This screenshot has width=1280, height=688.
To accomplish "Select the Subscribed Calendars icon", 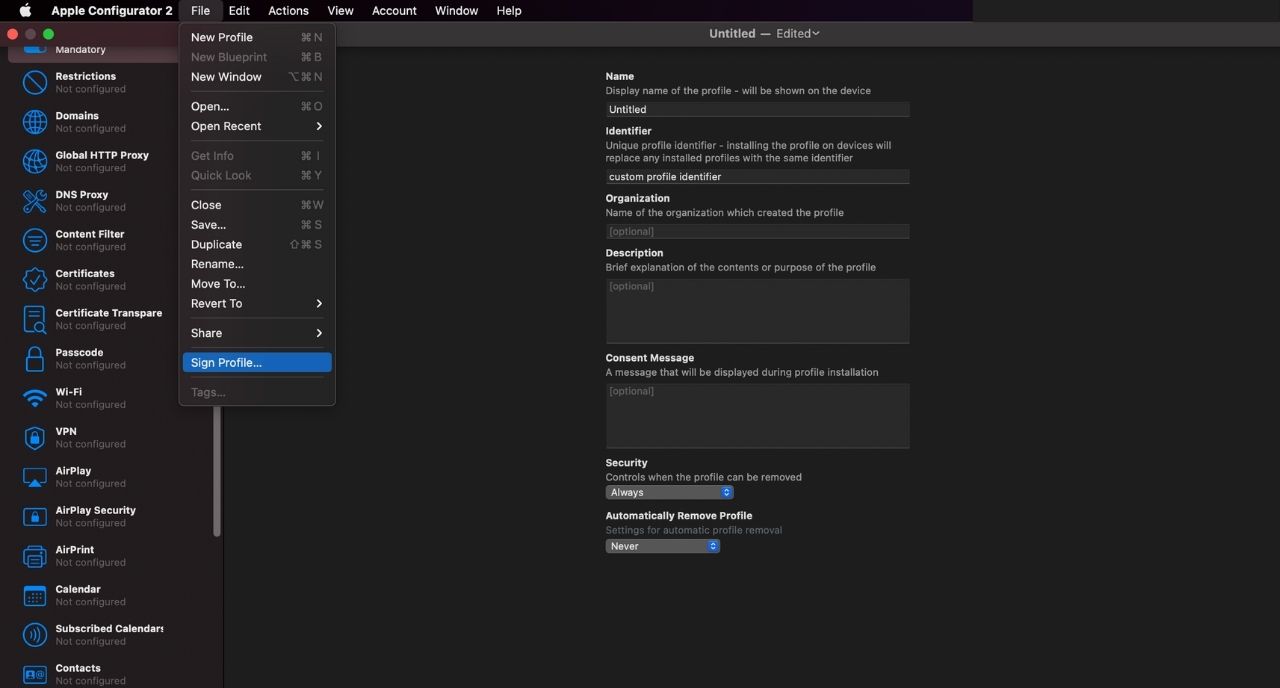I will click(35, 635).
